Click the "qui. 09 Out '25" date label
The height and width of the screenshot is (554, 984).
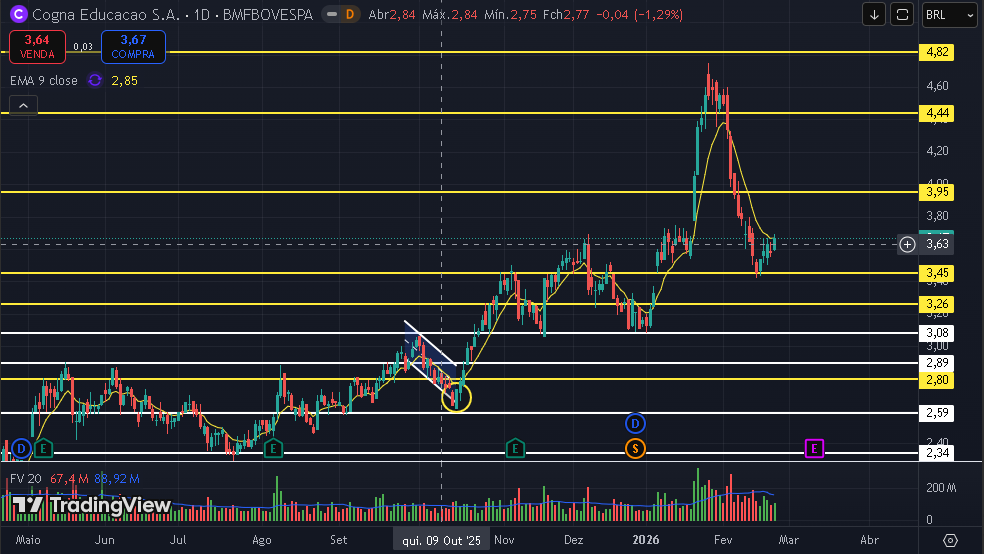(x=441, y=540)
